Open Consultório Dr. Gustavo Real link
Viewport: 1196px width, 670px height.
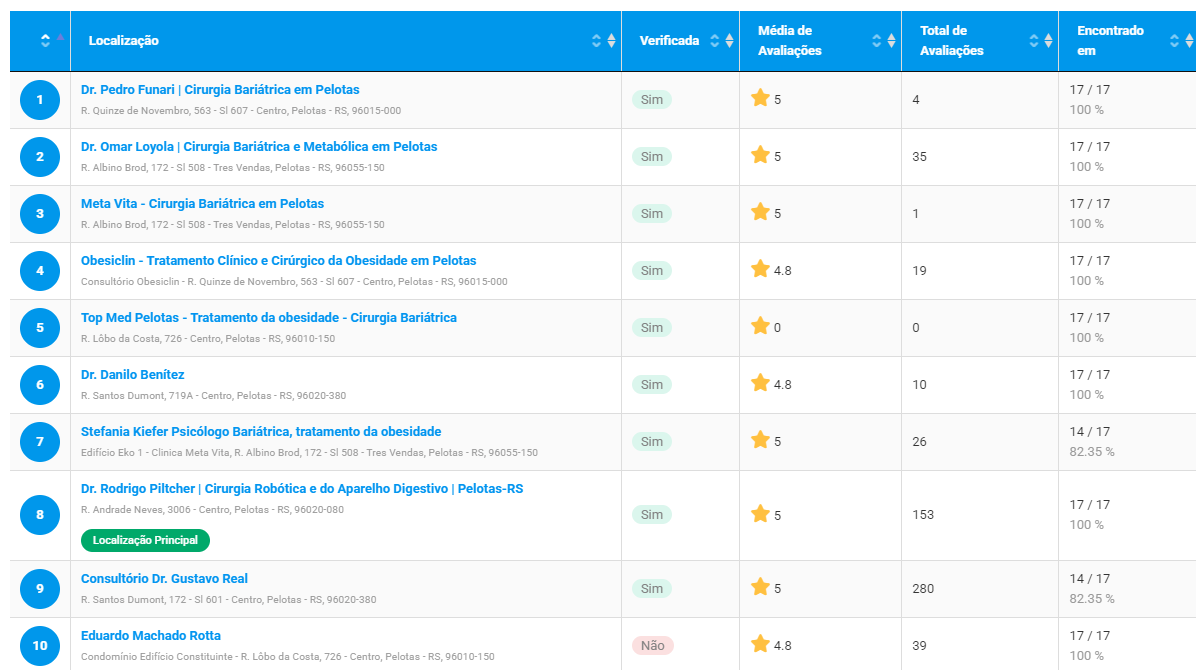click(x=164, y=578)
